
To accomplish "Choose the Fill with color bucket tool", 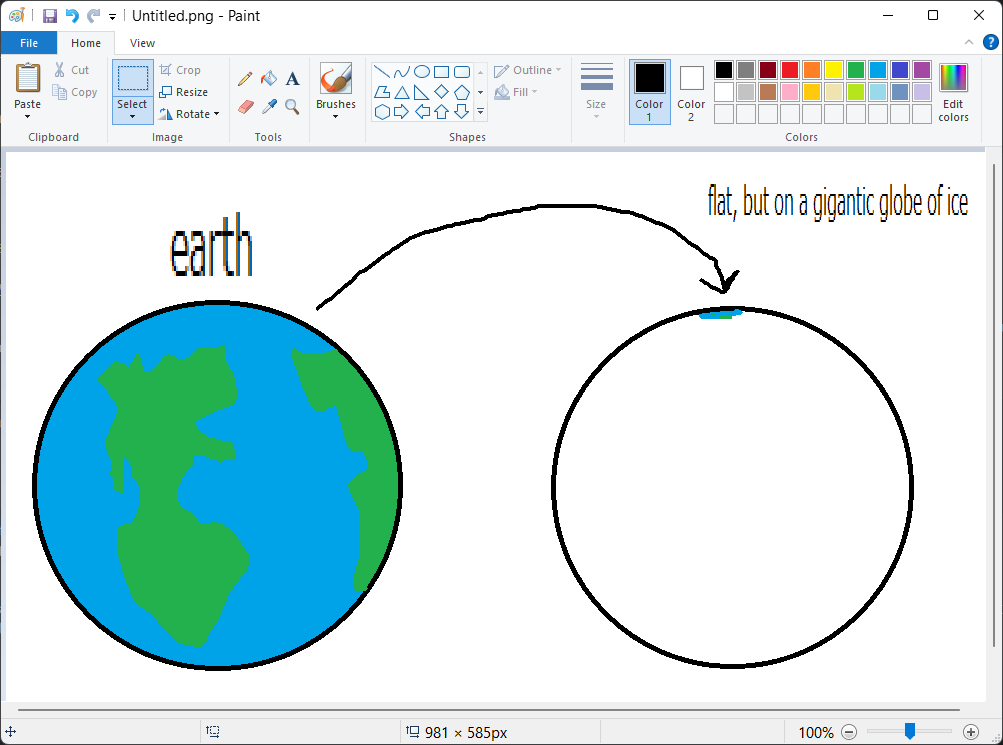I will 269,79.
